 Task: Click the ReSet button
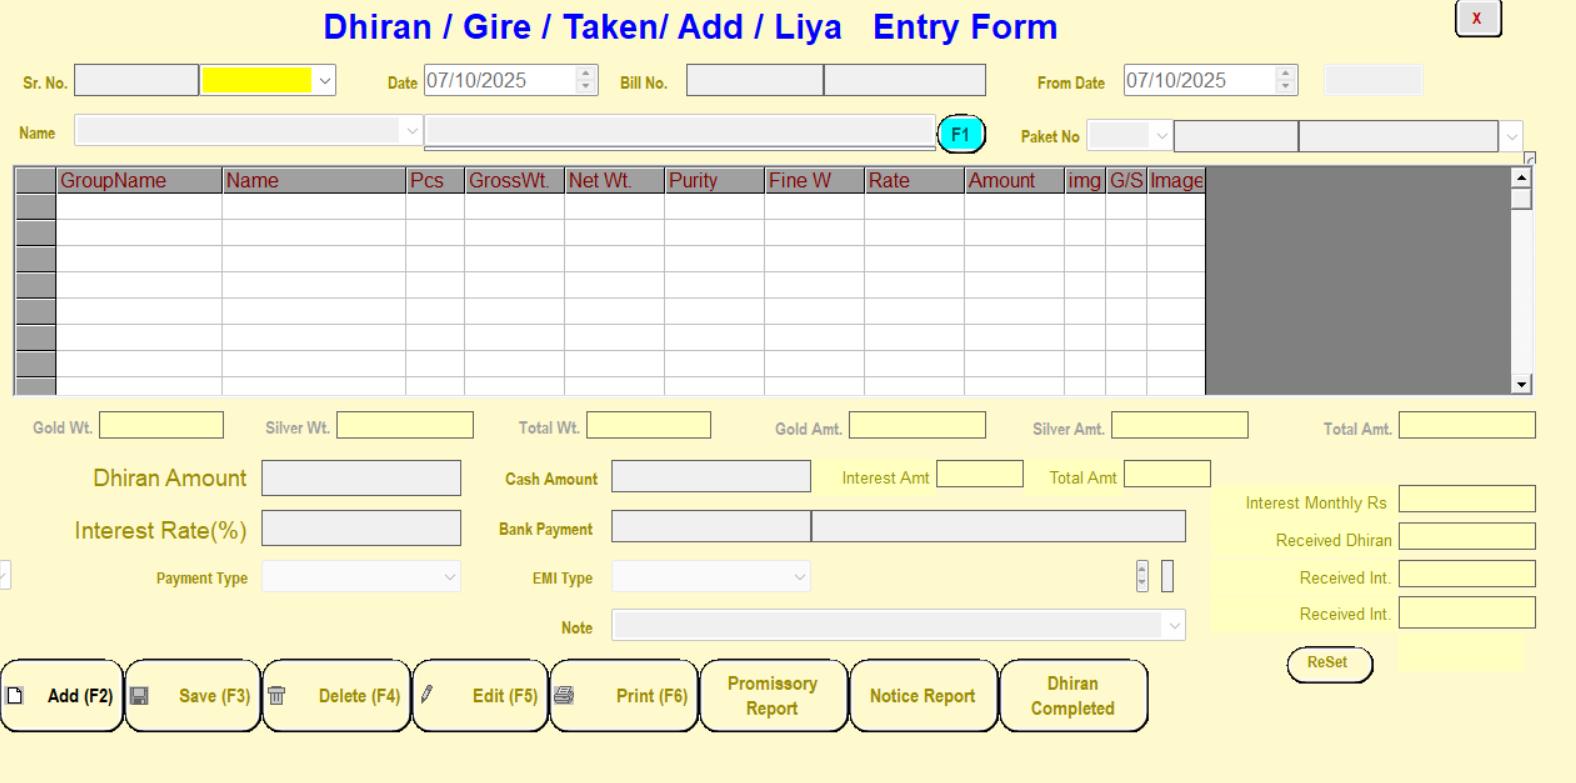coord(1328,663)
